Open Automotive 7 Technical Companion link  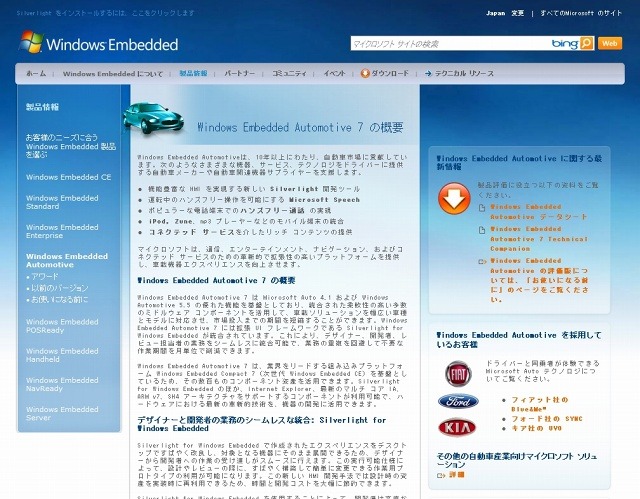538,239
